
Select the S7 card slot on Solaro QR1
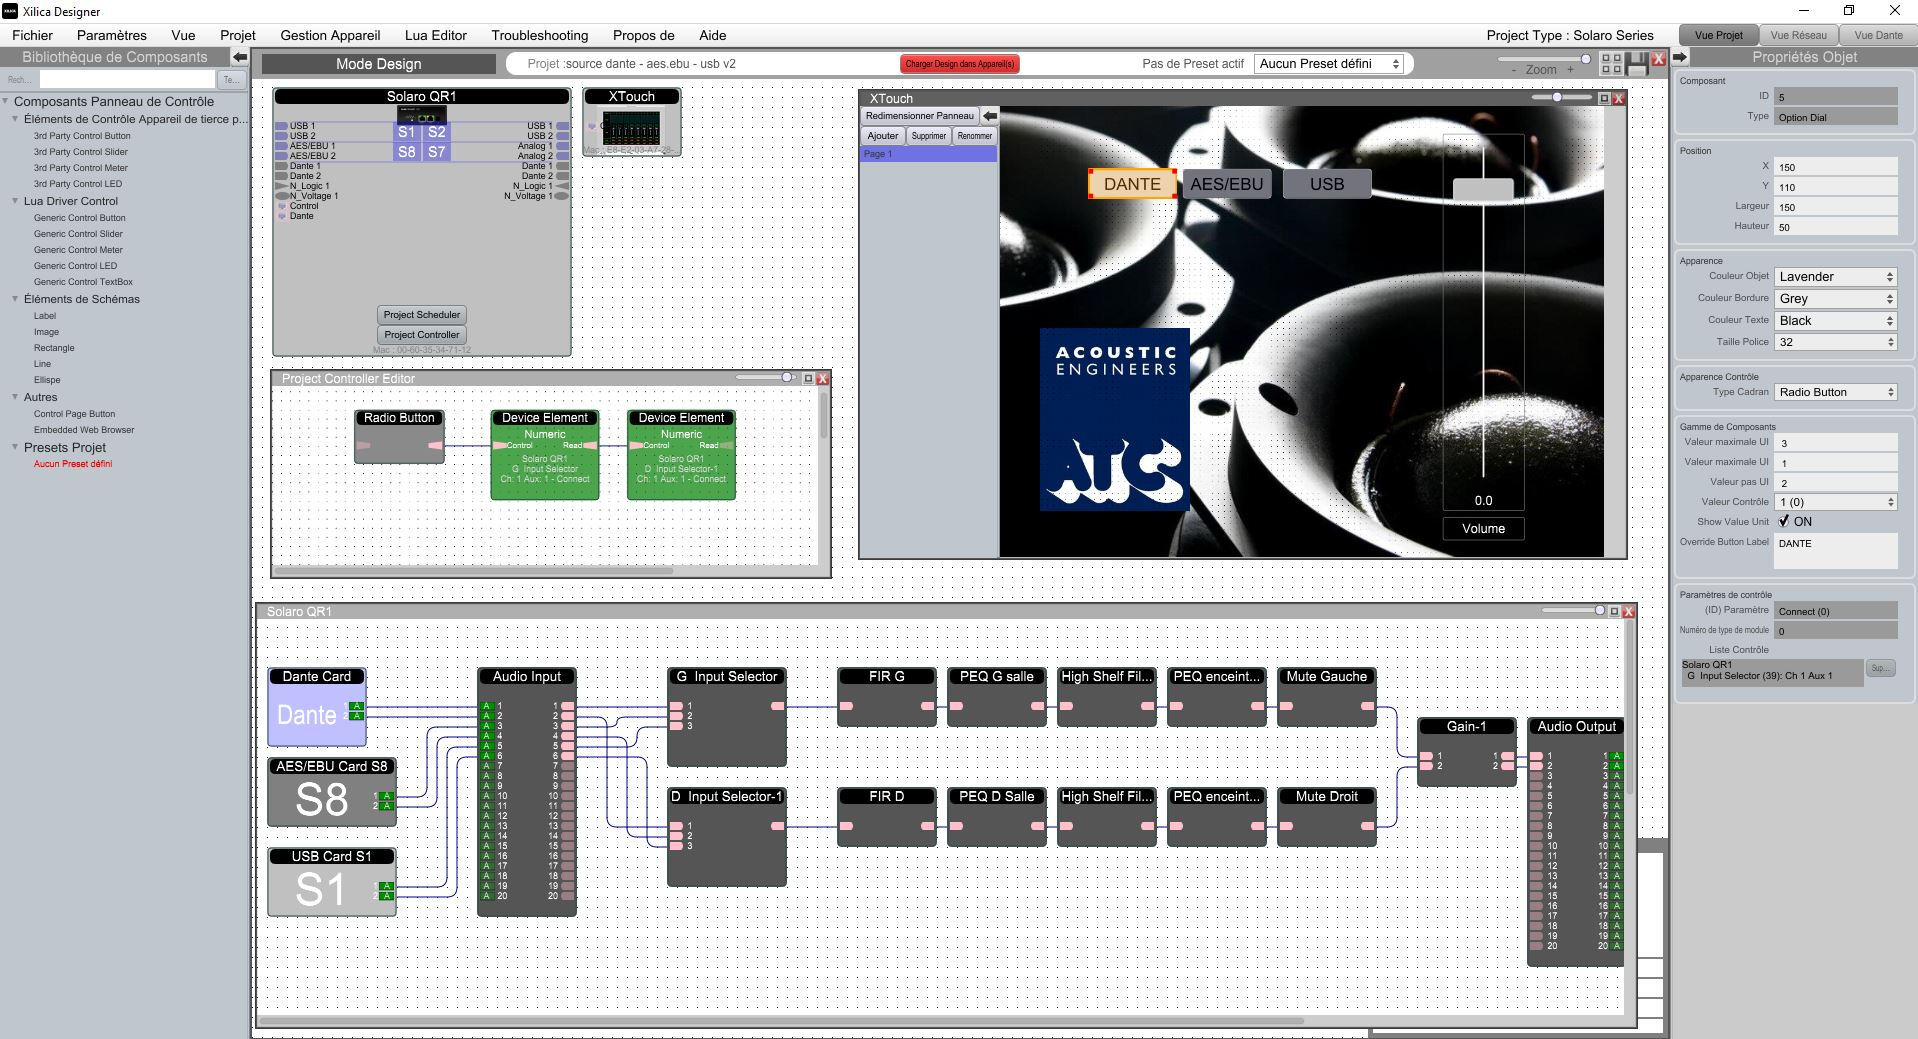(x=436, y=152)
